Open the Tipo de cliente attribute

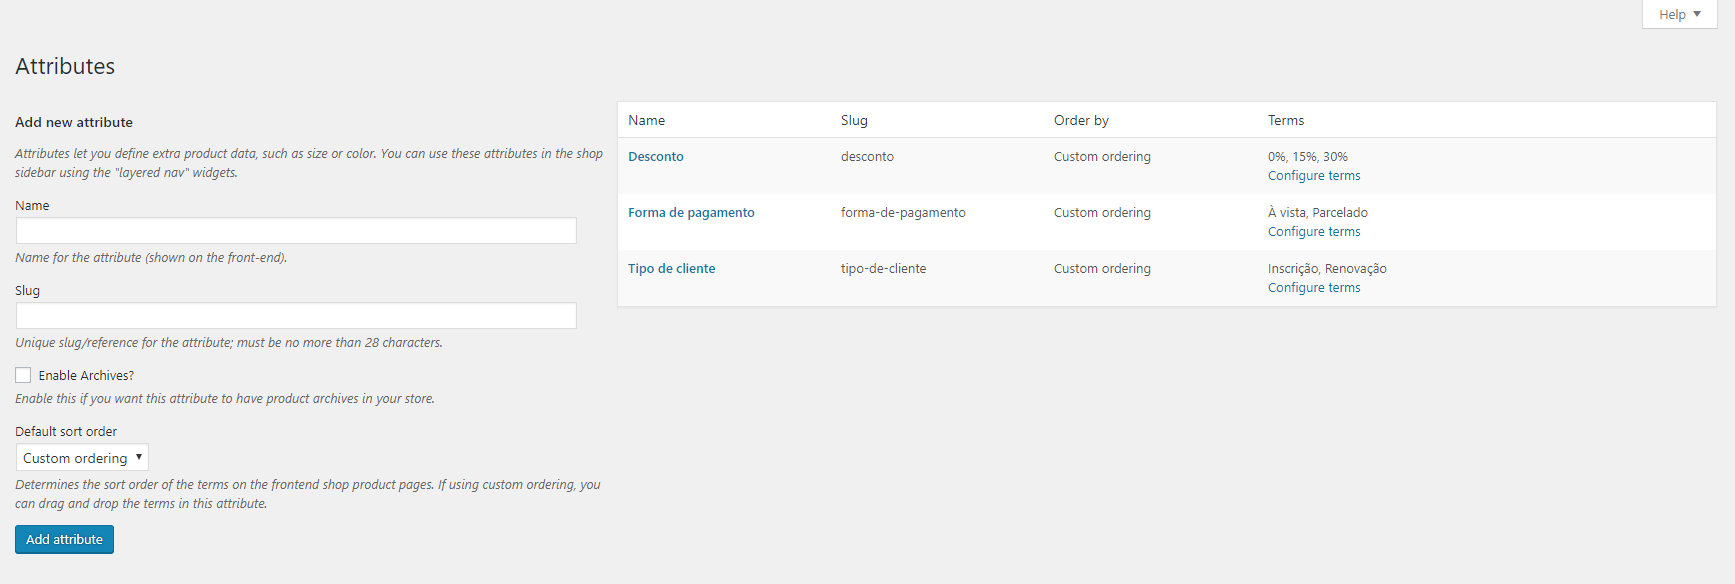point(671,269)
